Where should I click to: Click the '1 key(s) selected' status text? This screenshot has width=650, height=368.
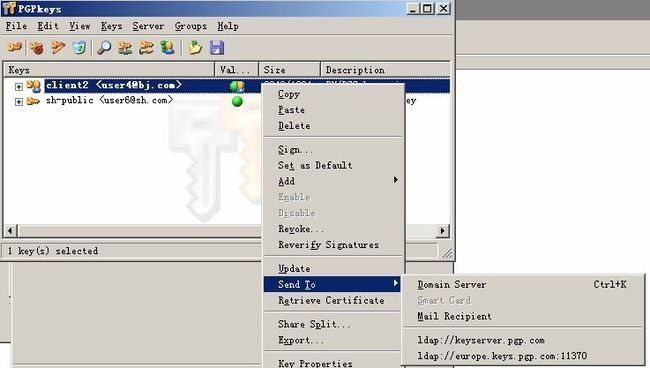click(x=53, y=251)
